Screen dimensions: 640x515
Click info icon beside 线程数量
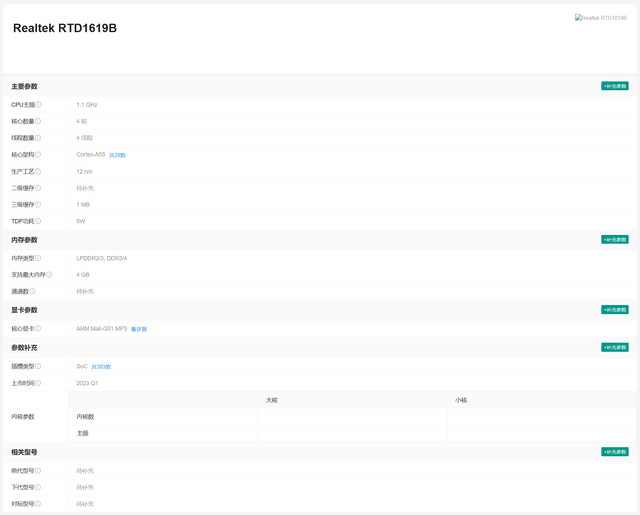[x=38, y=138]
